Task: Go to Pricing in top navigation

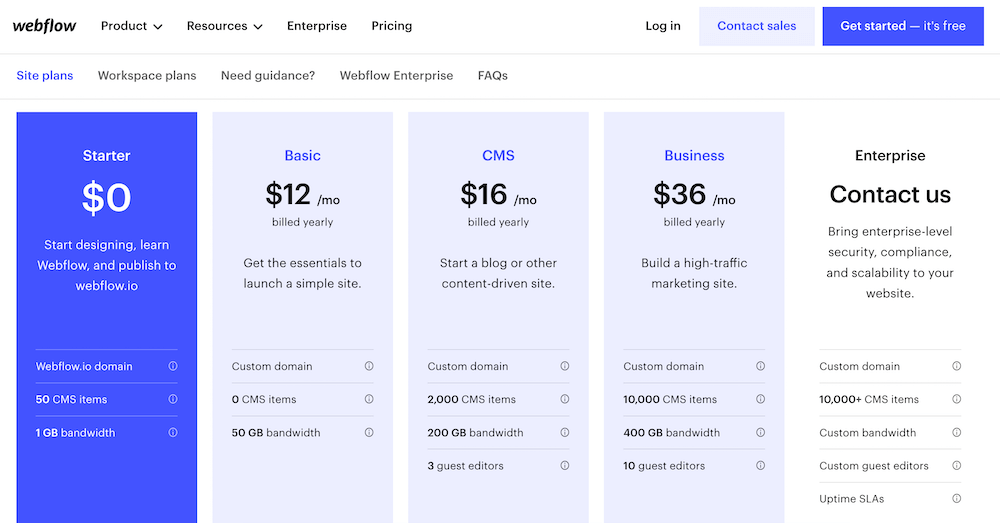Action: click(391, 26)
